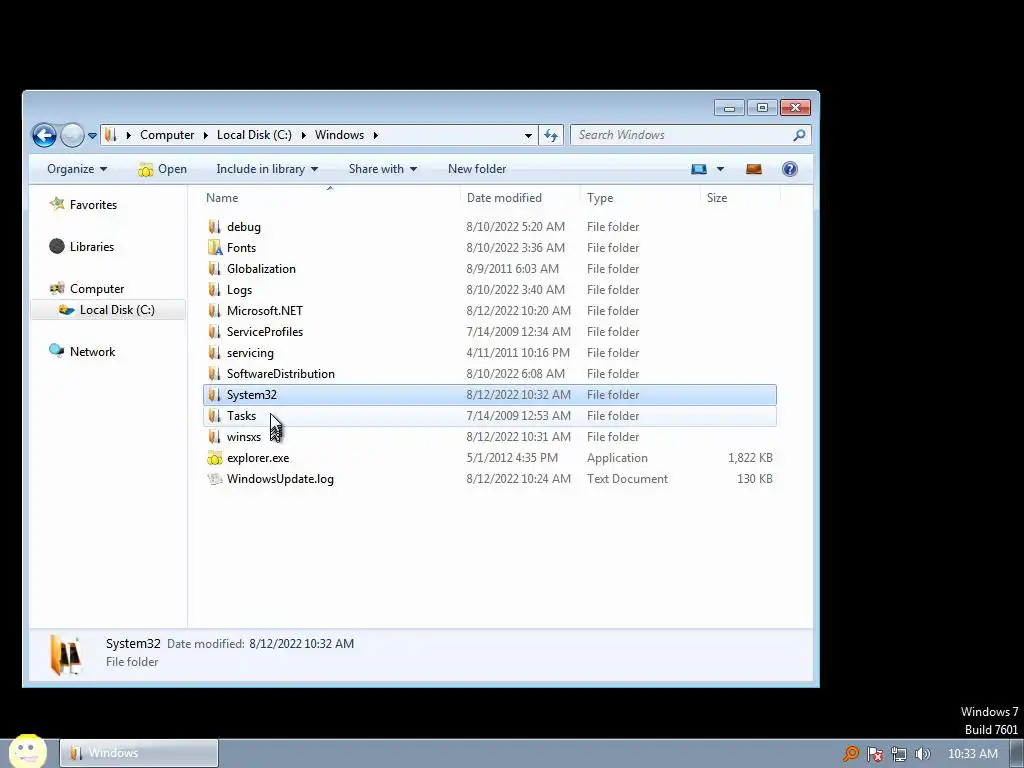This screenshot has height=768, width=1024.
Task: Click New folder button
Action: (477, 169)
